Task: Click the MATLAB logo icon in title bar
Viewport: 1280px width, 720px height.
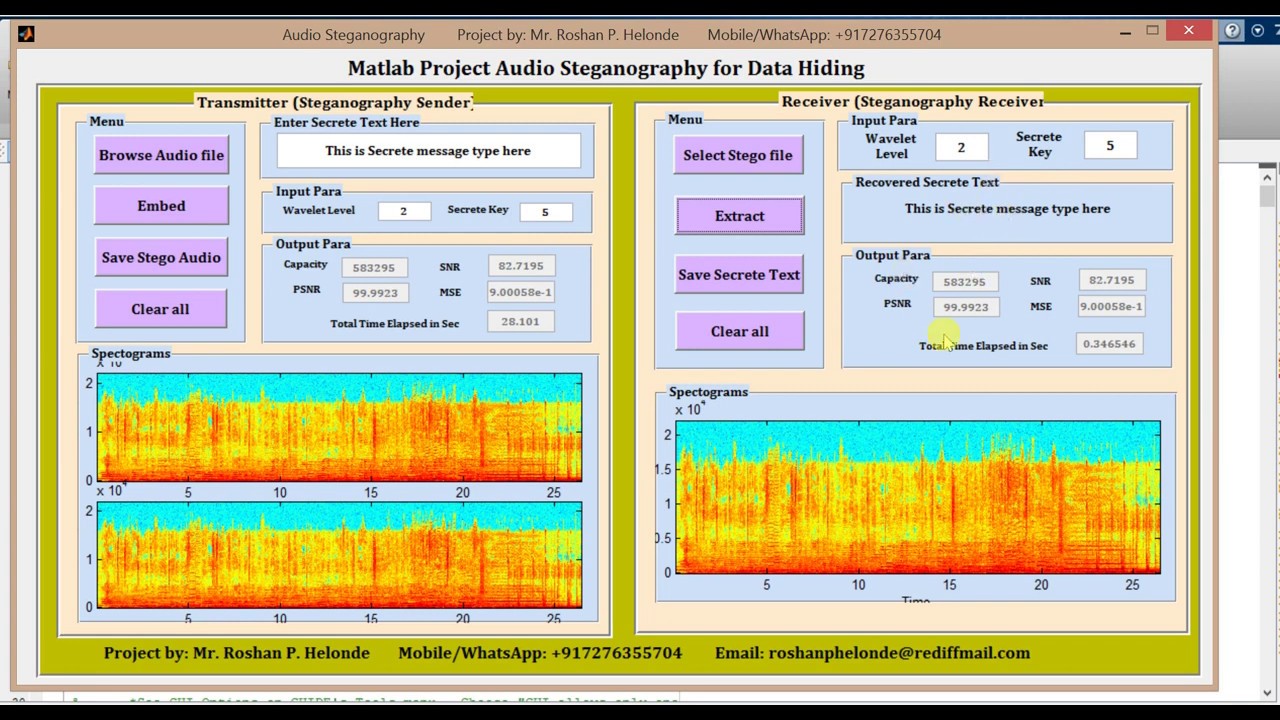Action: pos(26,34)
